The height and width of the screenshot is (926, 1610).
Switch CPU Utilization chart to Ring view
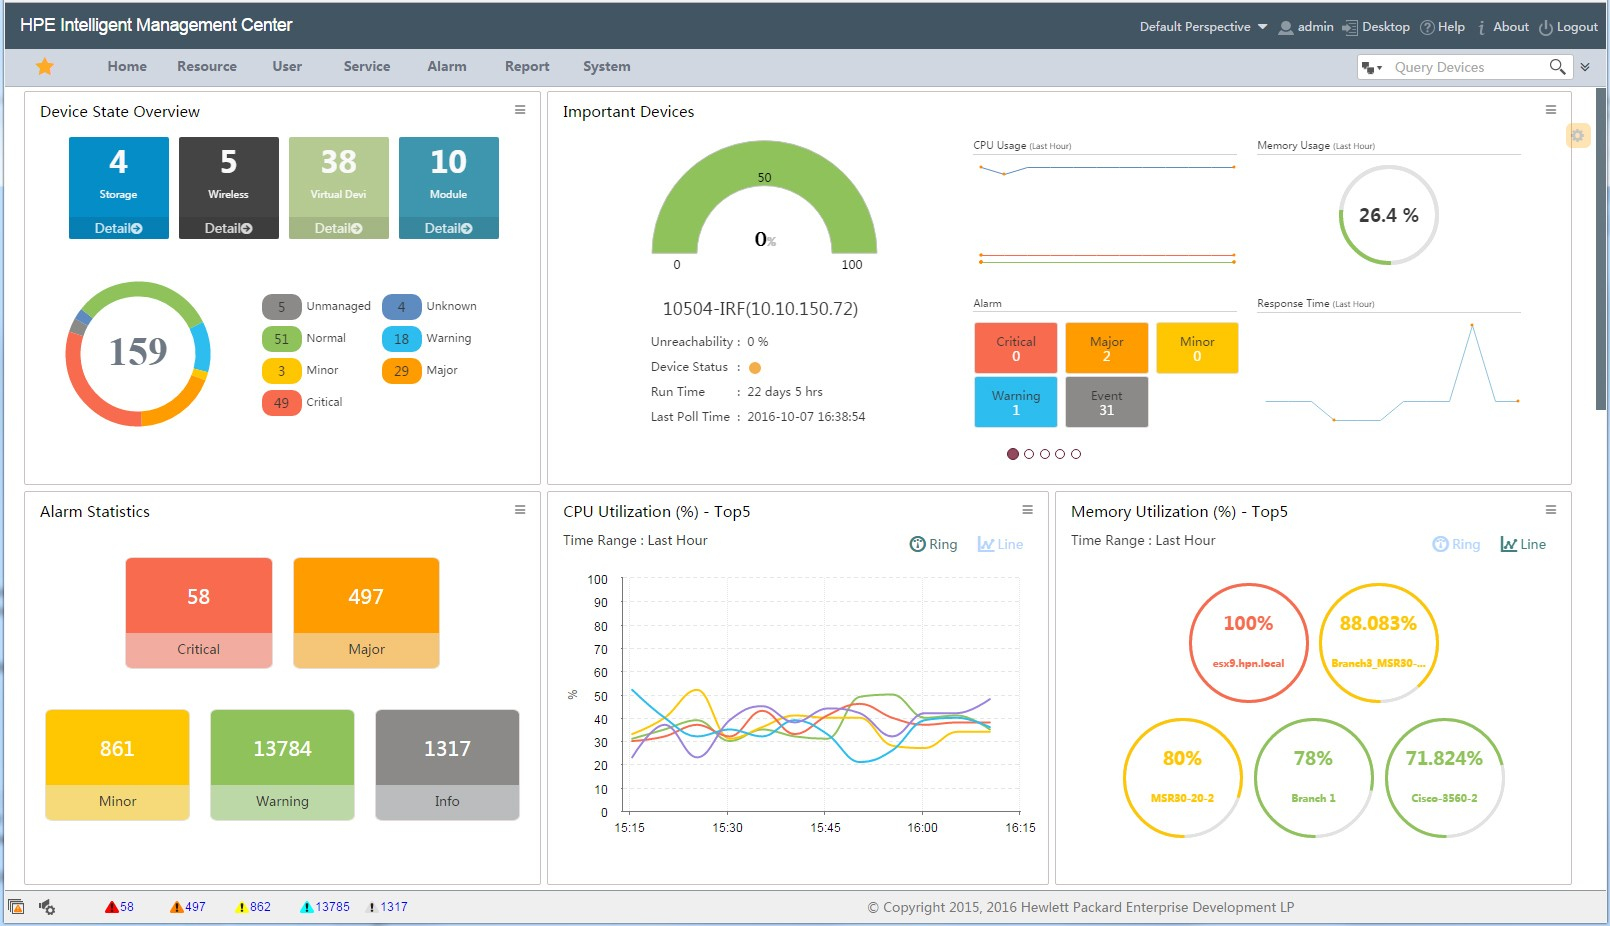pyautogui.click(x=932, y=544)
